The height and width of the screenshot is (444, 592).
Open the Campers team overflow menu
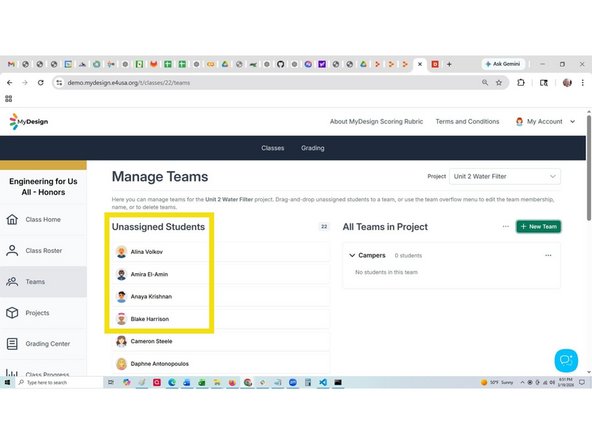(x=548, y=256)
